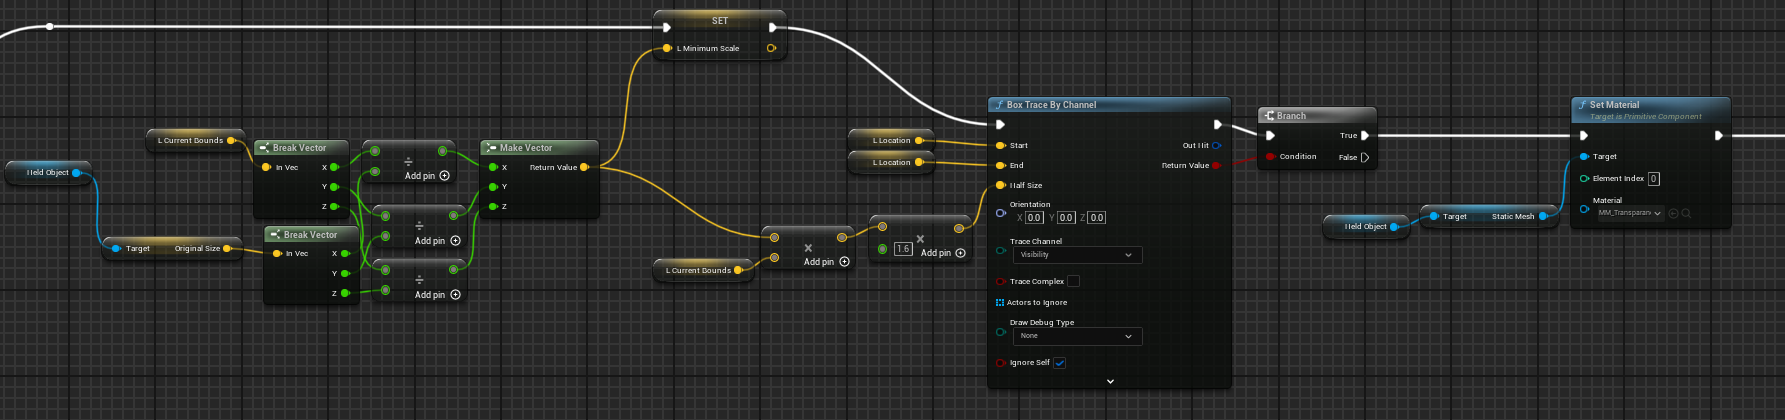Viewport: 1785px width, 420px height.
Task: Click the Half Size input pin
Action: point(1000,185)
